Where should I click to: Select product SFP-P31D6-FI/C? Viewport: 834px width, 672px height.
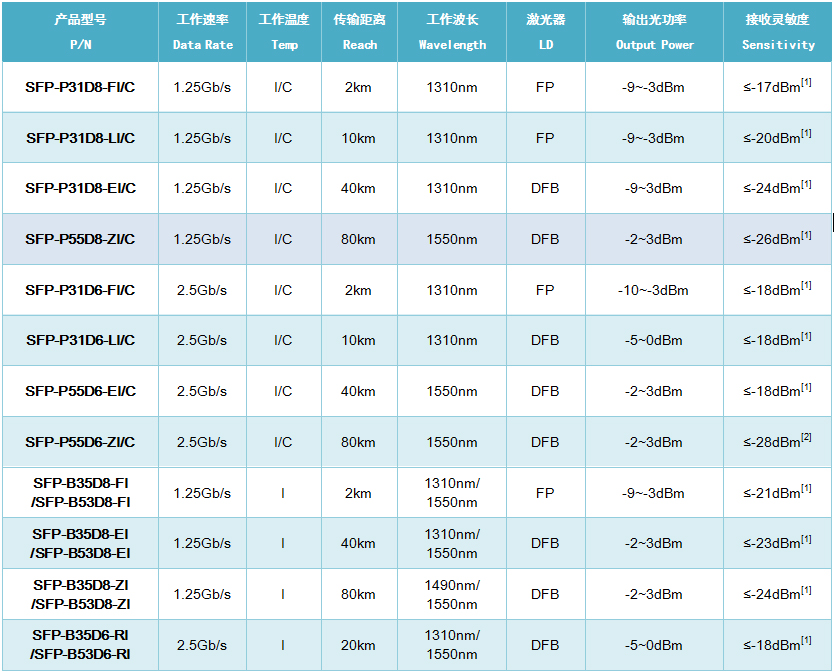point(80,291)
